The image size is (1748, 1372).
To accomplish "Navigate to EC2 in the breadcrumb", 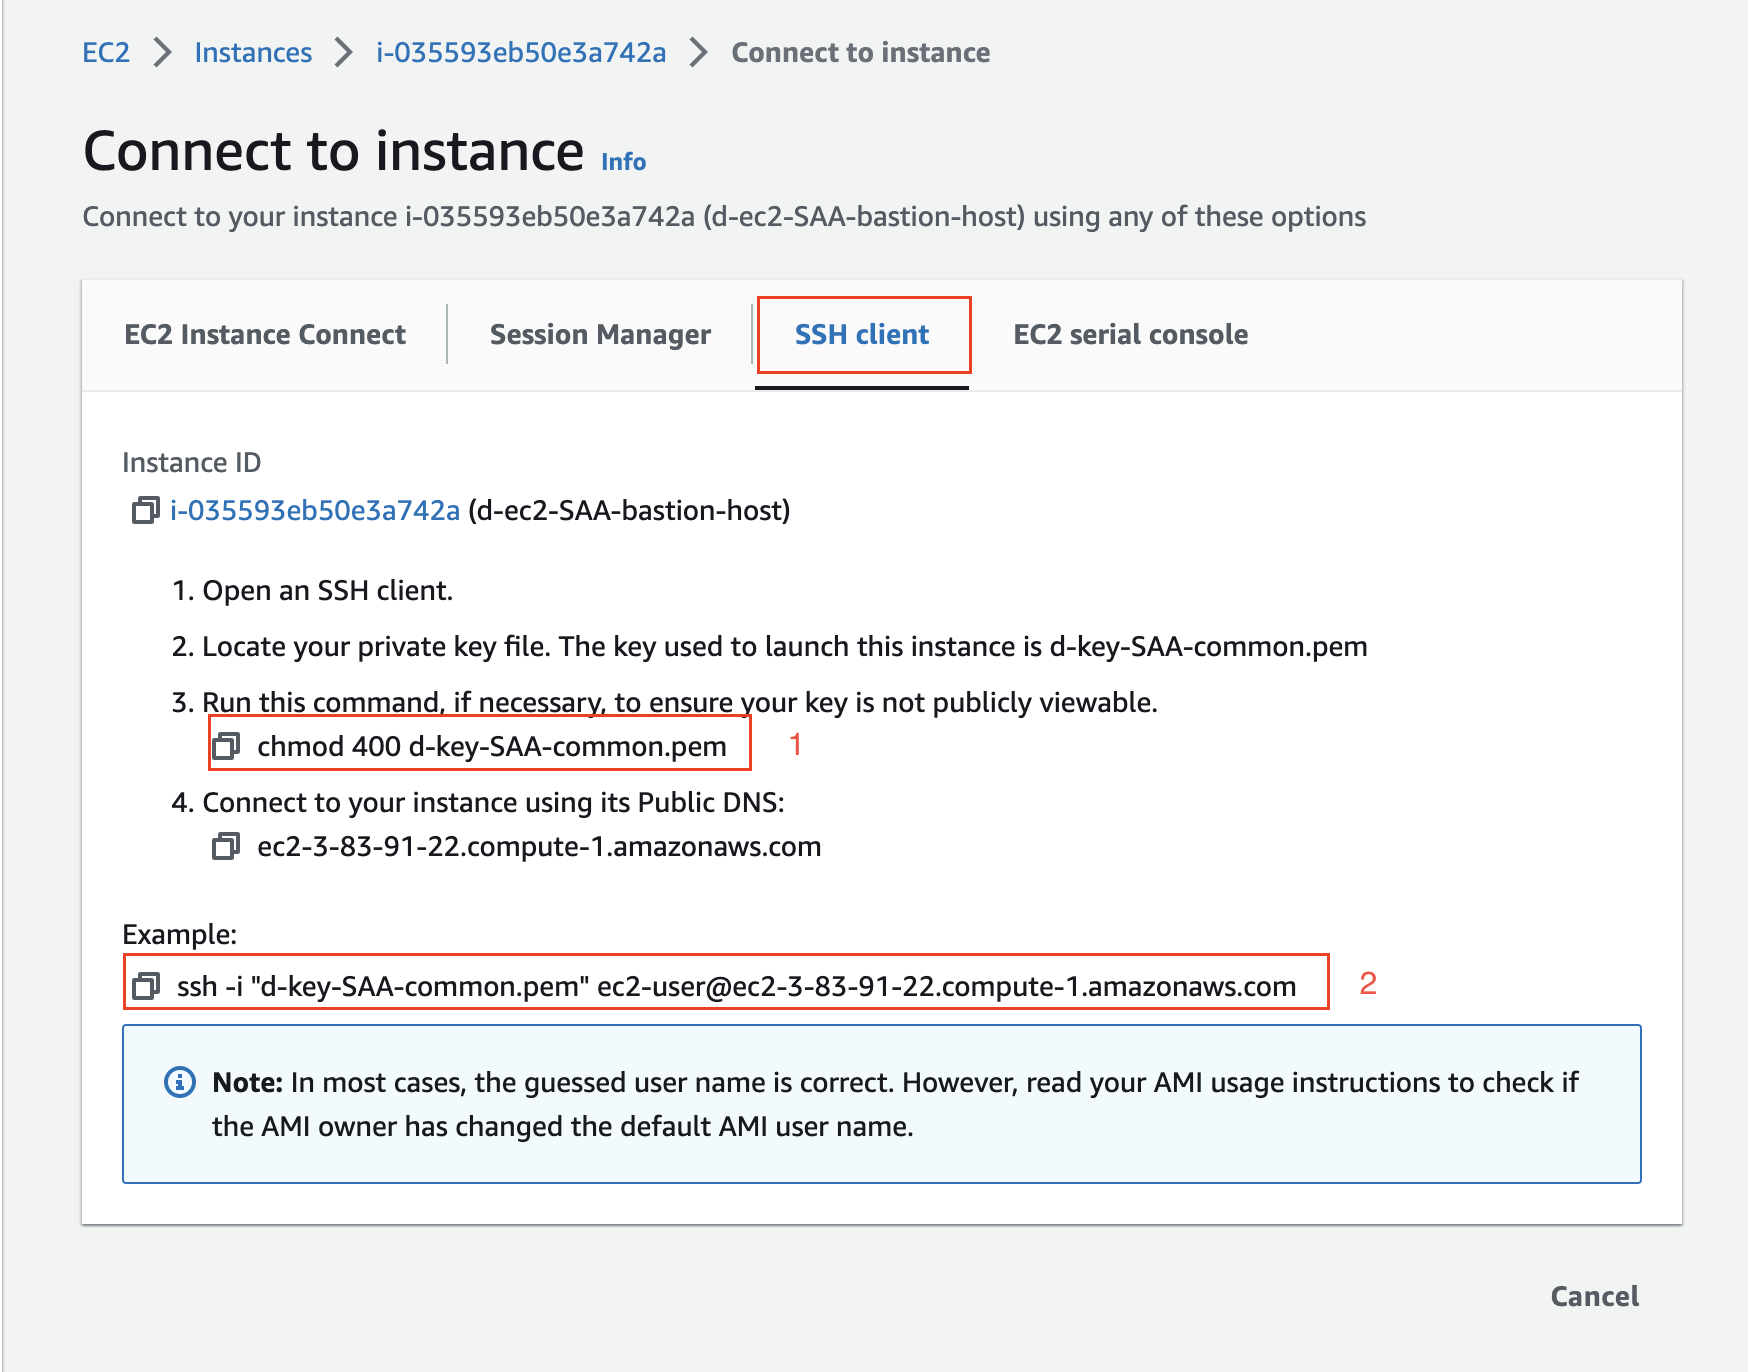I will pos(106,53).
